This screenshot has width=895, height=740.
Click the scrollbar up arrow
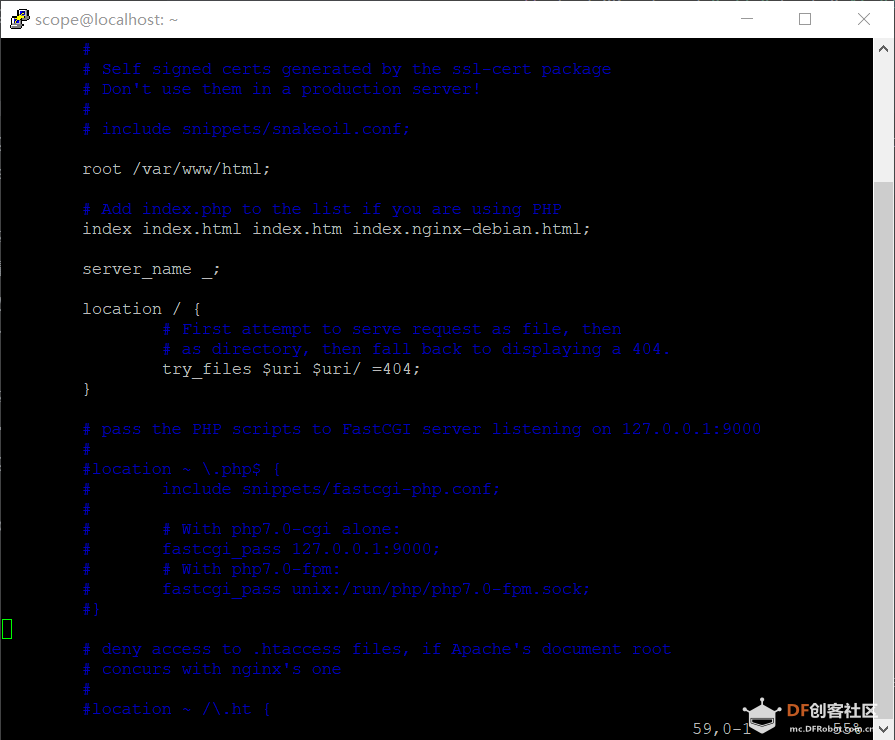tap(884, 49)
